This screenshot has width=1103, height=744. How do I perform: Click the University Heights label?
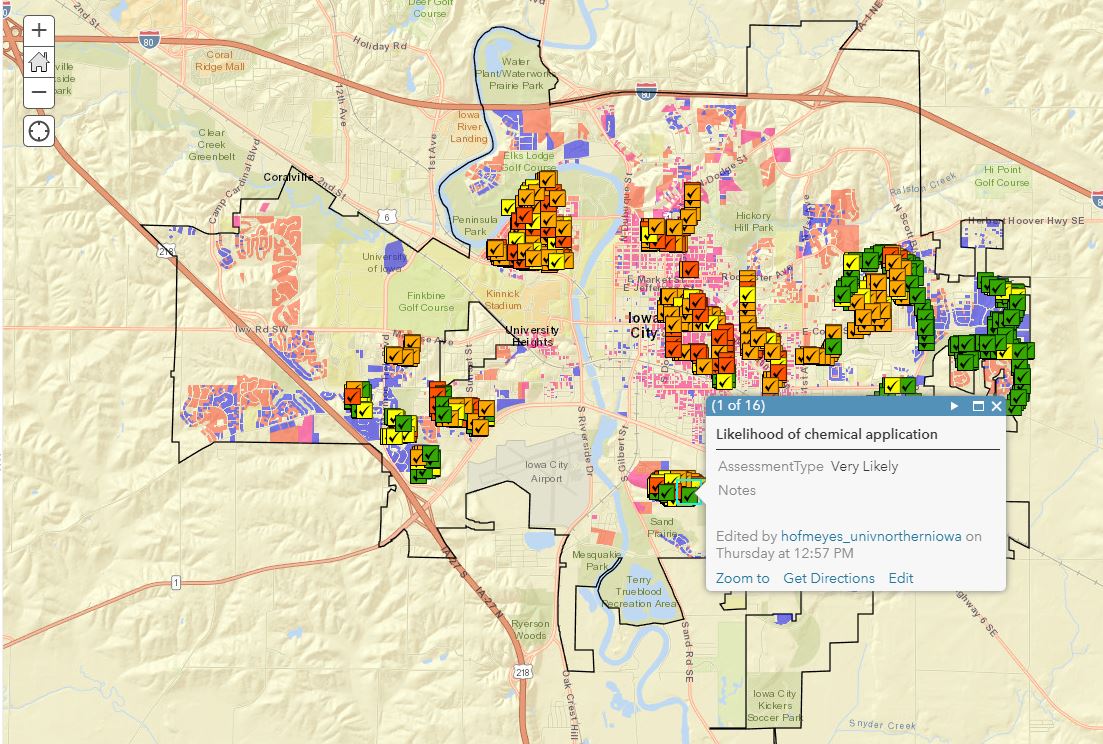532,335
